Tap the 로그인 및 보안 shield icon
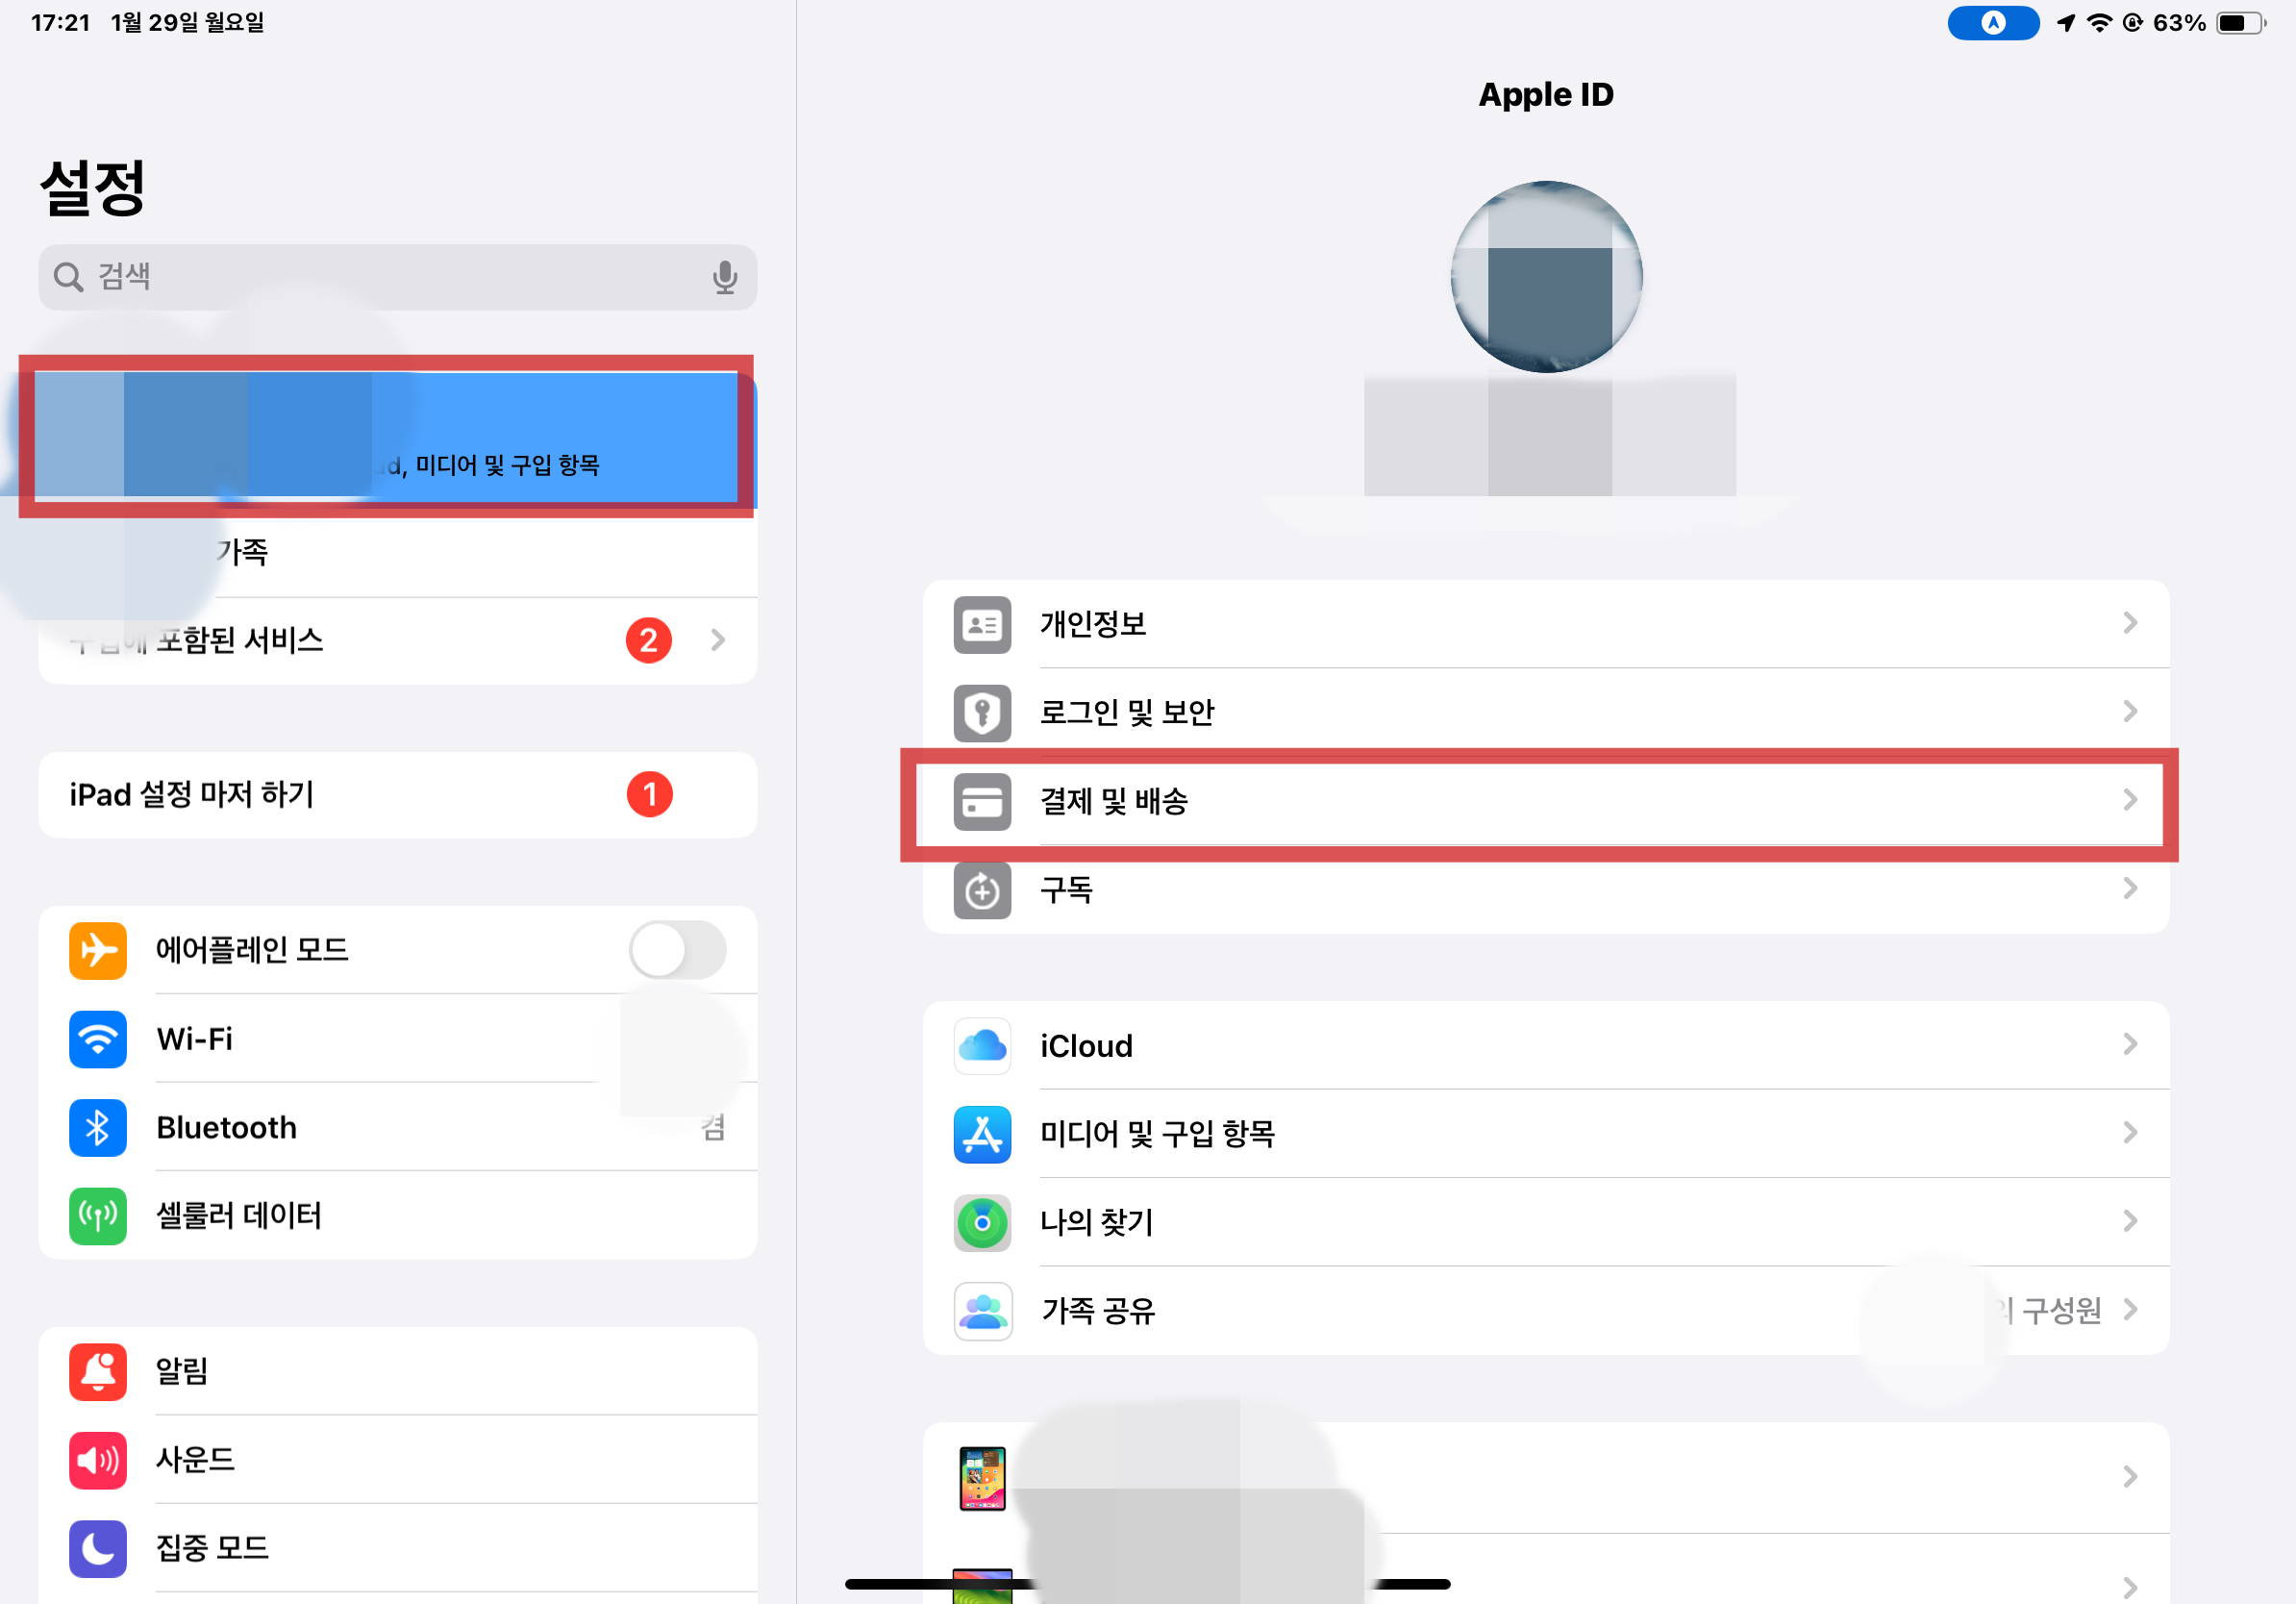 [982, 713]
